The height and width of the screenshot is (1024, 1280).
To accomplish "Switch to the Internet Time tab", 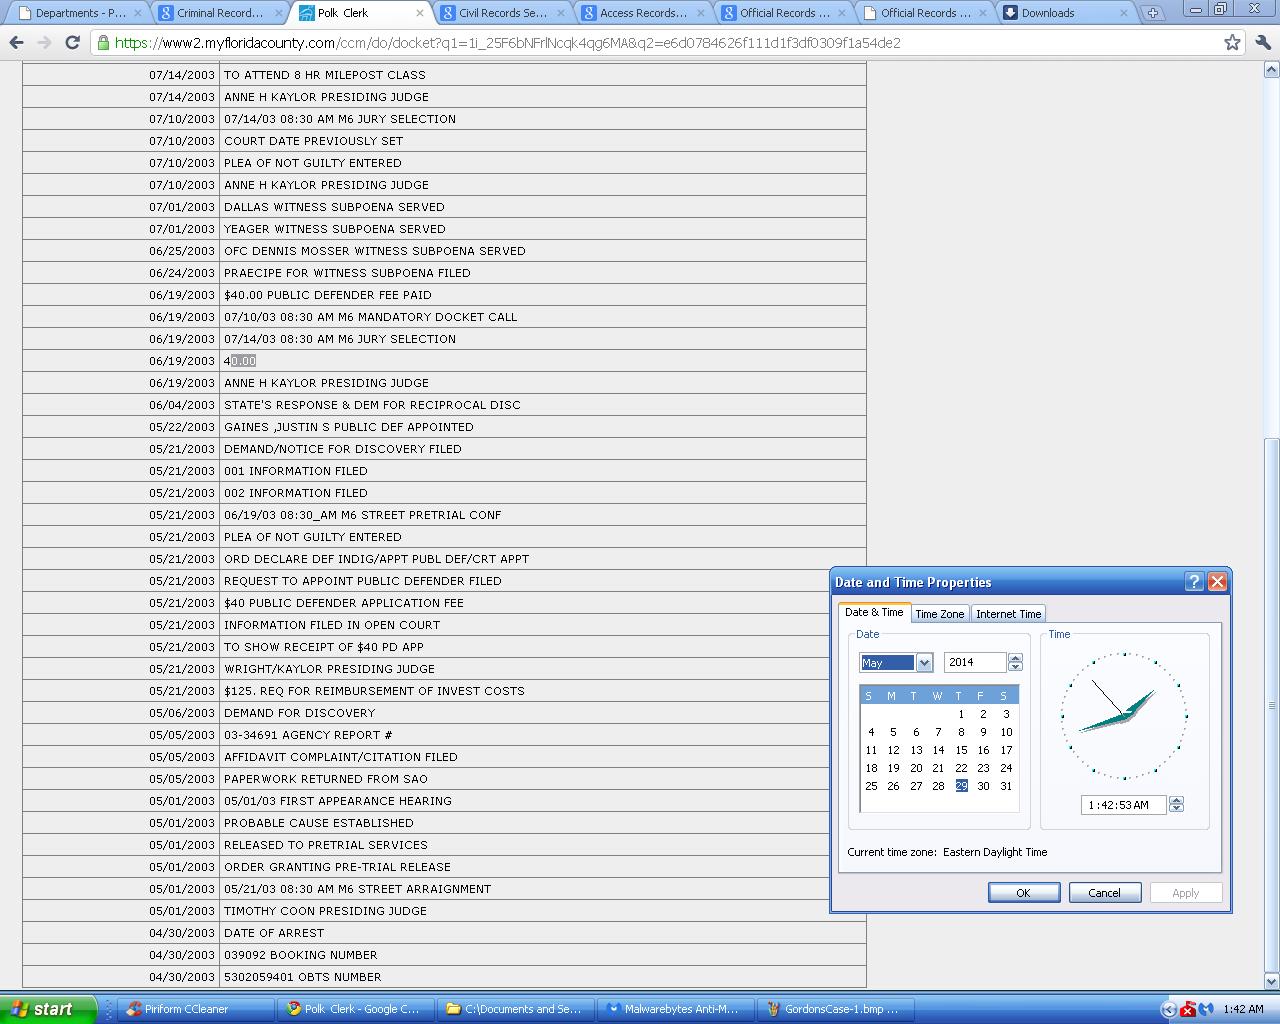I will 1008,614.
